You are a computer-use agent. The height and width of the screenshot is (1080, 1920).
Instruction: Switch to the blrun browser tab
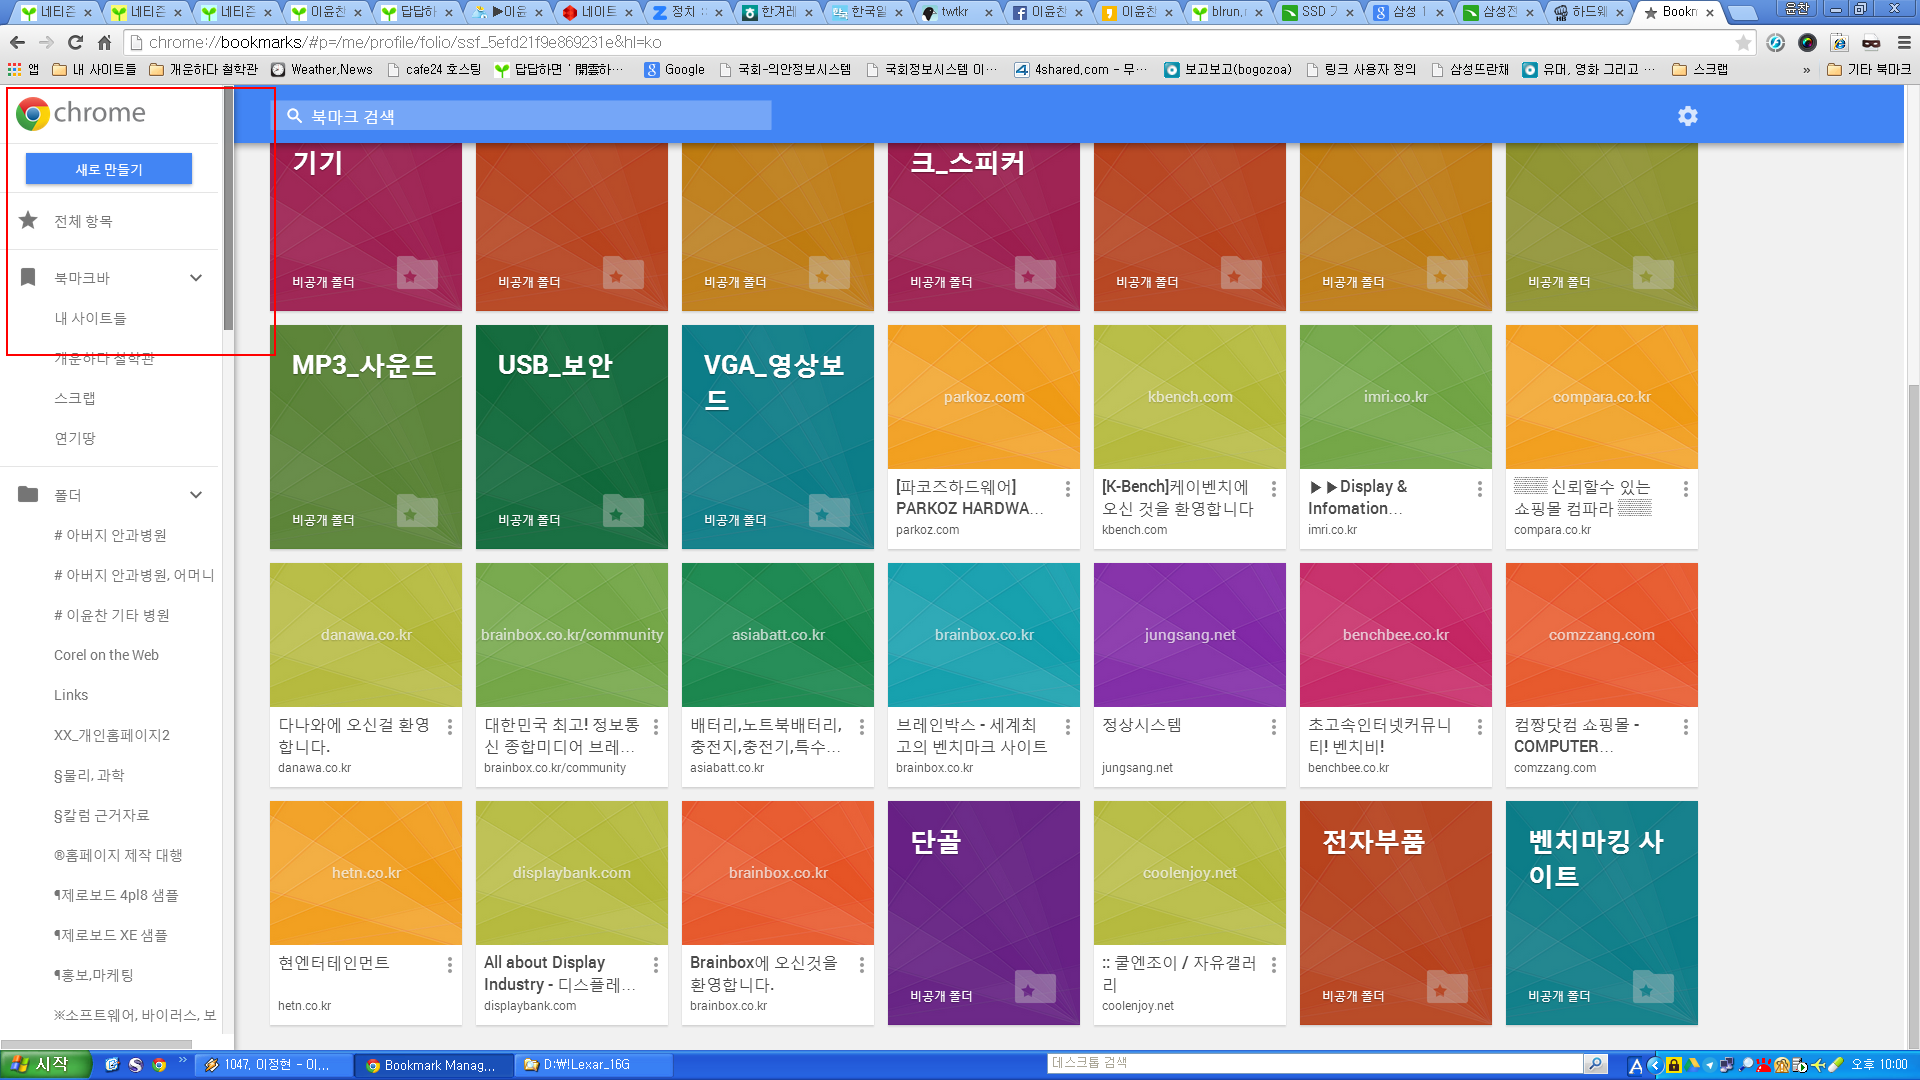(1227, 12)
